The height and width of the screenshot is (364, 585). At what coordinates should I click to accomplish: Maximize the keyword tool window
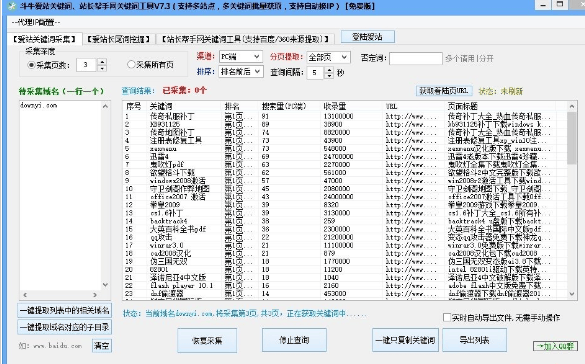560,5
